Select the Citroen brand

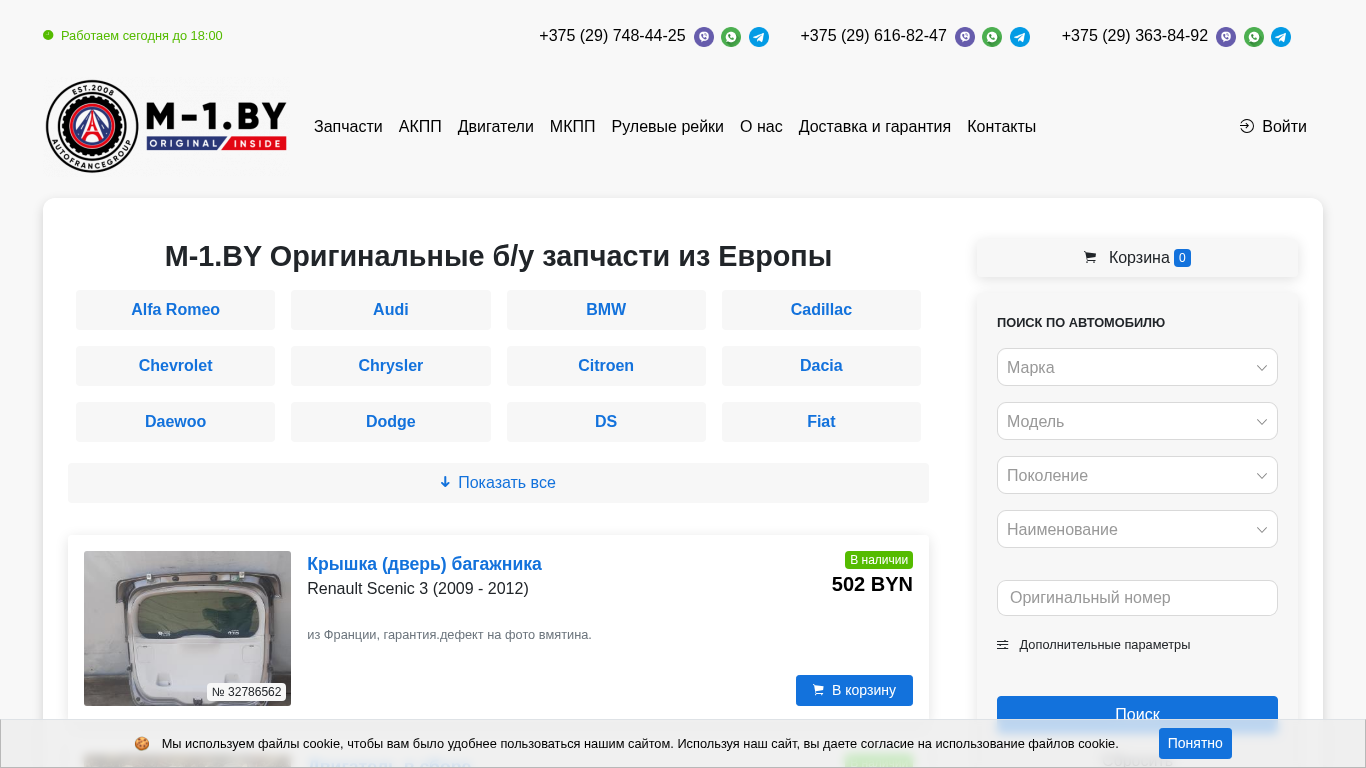click(606, 366)
